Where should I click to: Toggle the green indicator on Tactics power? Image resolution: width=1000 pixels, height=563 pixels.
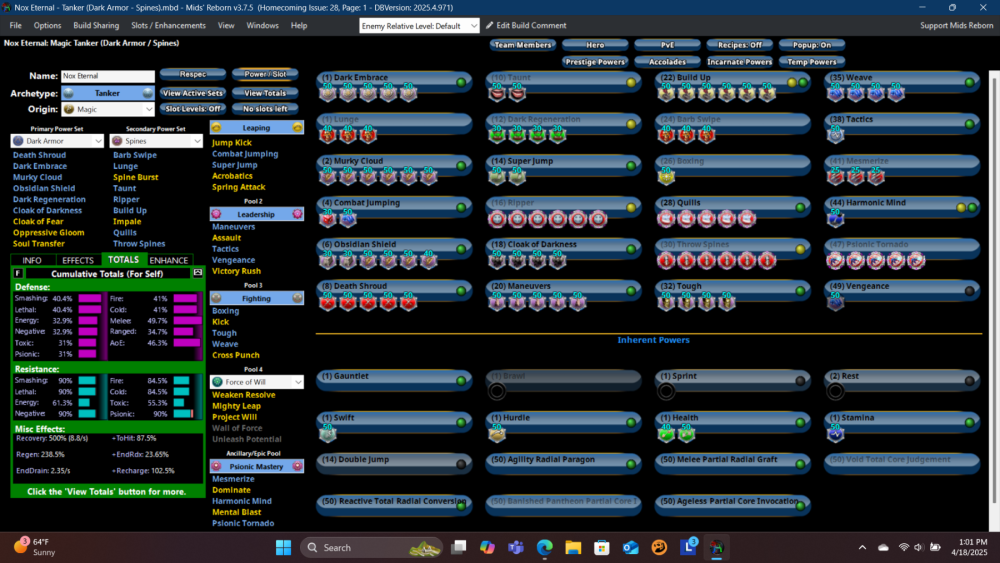coord(969,120)
